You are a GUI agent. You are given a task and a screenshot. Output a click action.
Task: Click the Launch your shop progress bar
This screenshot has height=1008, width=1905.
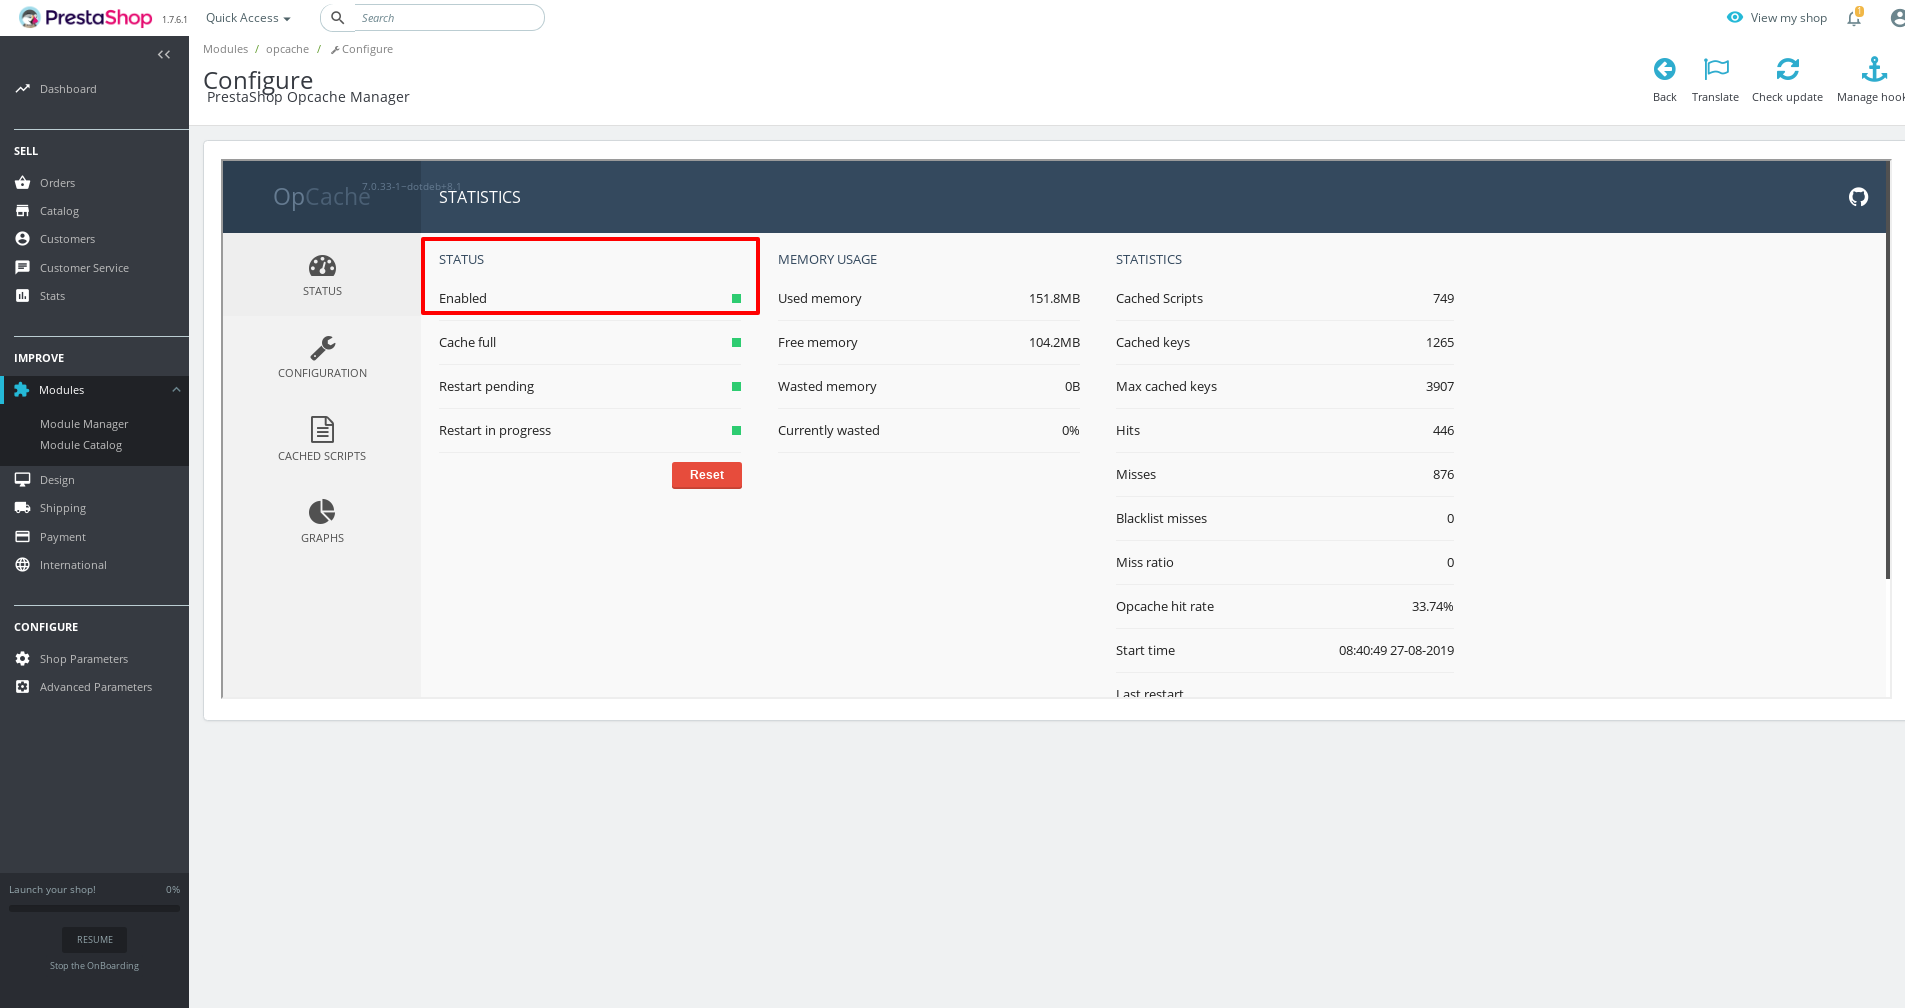[x=94, y=908]
